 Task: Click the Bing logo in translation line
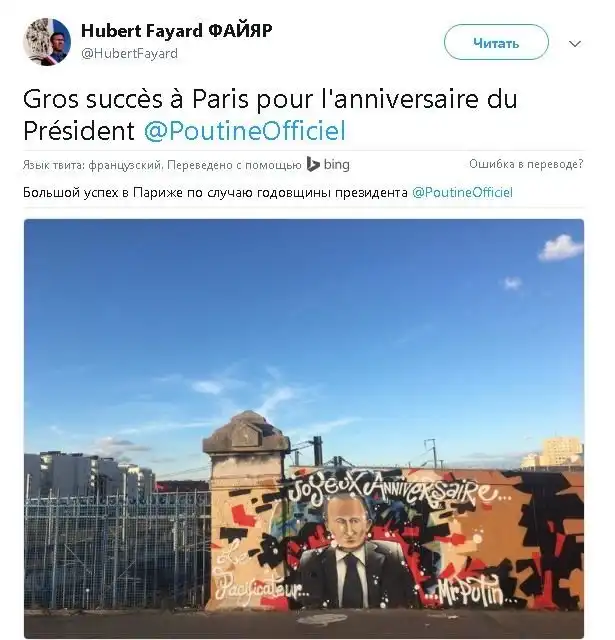(x=313, y=164)
